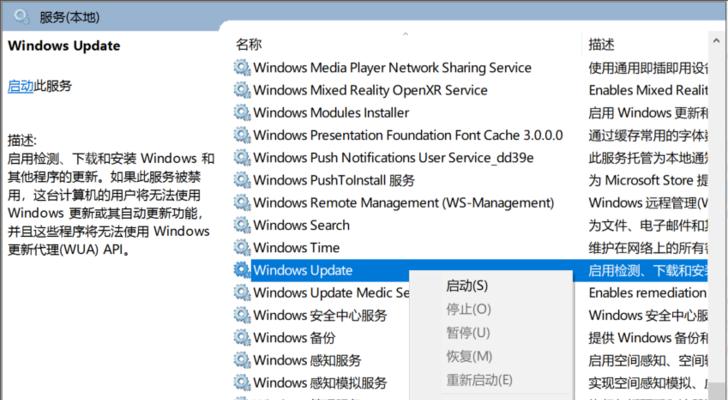Screen dimensions: 728x400
Task: Click gear icon beside Windows PushToInstall 服务
Action: (x=242, y=180)
